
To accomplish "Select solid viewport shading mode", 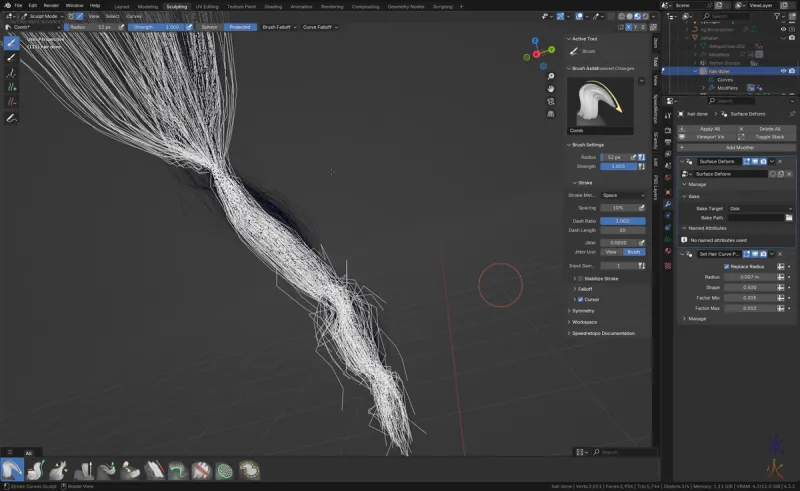I will pyautogui.click(x=629, y=16).
